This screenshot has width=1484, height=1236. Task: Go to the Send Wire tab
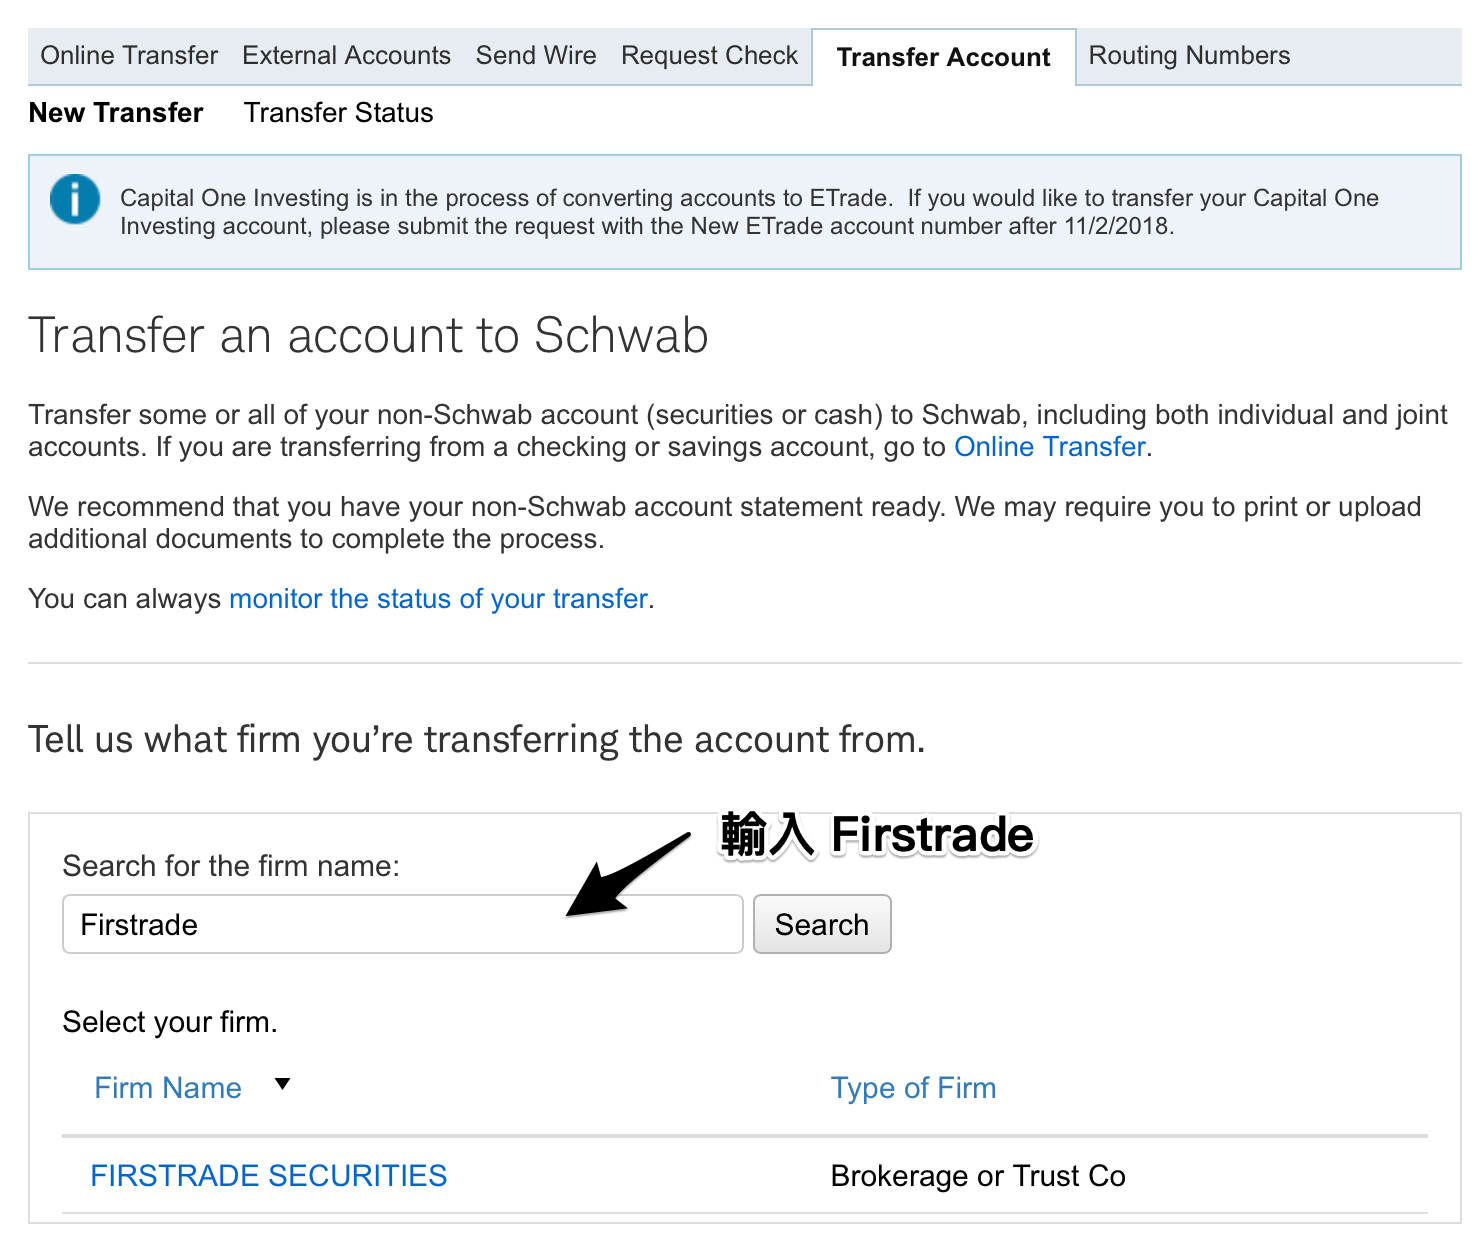(x=536, y=56)
